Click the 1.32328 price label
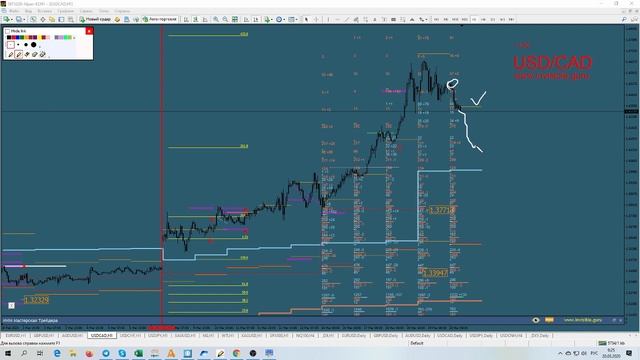This screenshot has width=640, height=360. pos(36,300)
